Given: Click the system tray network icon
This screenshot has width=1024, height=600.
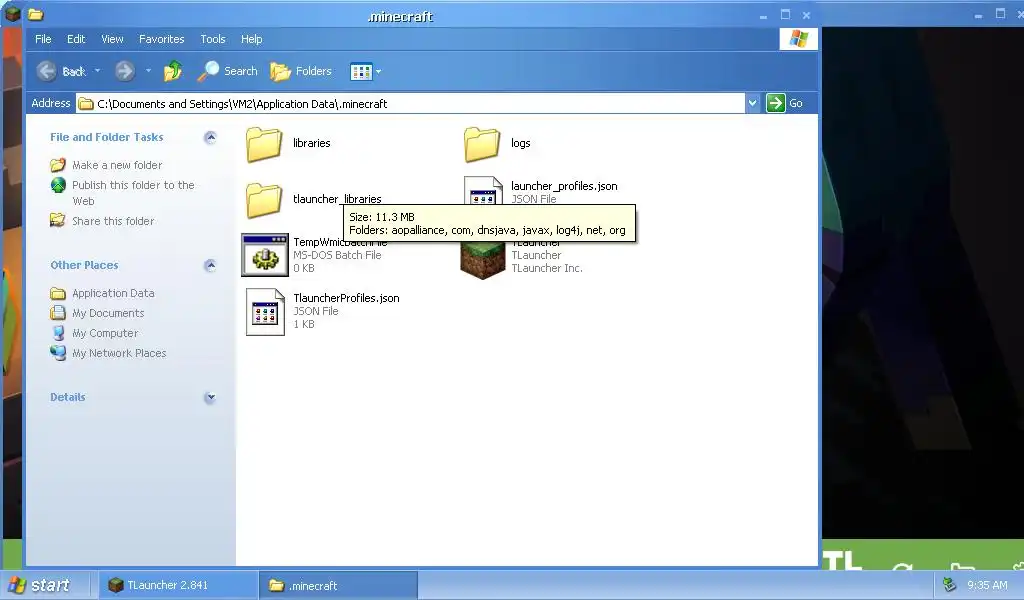Looking at the screenshot, I should coord(949,585).
